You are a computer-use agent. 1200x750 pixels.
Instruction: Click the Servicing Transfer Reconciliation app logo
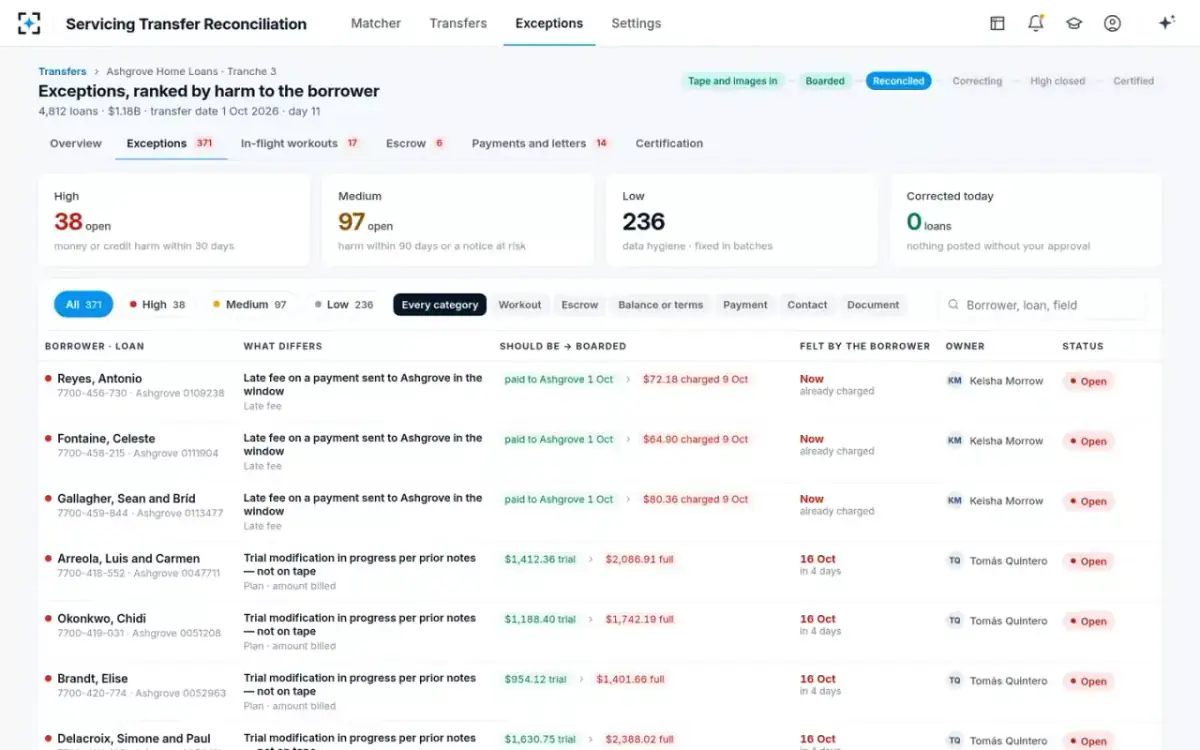[x=29, y=23]
